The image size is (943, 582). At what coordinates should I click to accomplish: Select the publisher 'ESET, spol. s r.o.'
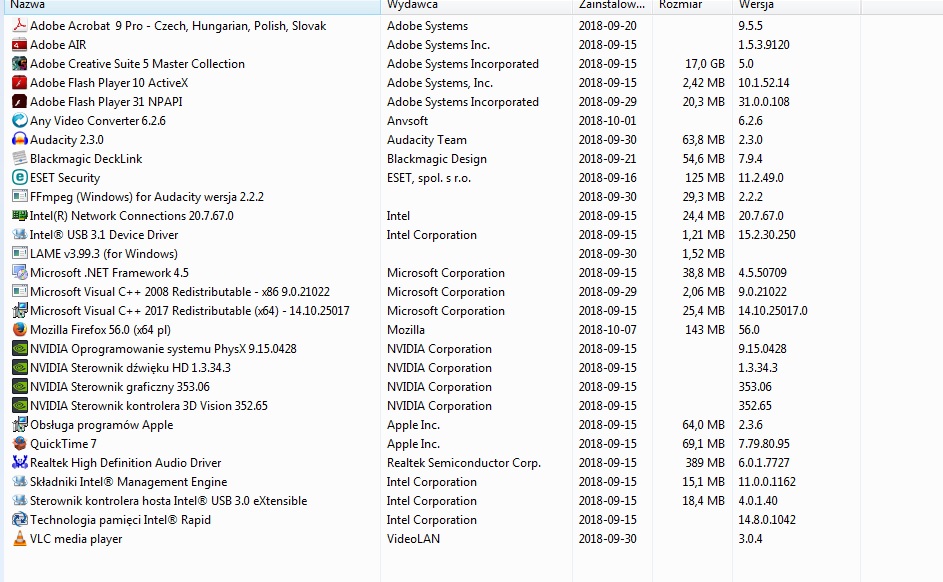click(429, 178)
